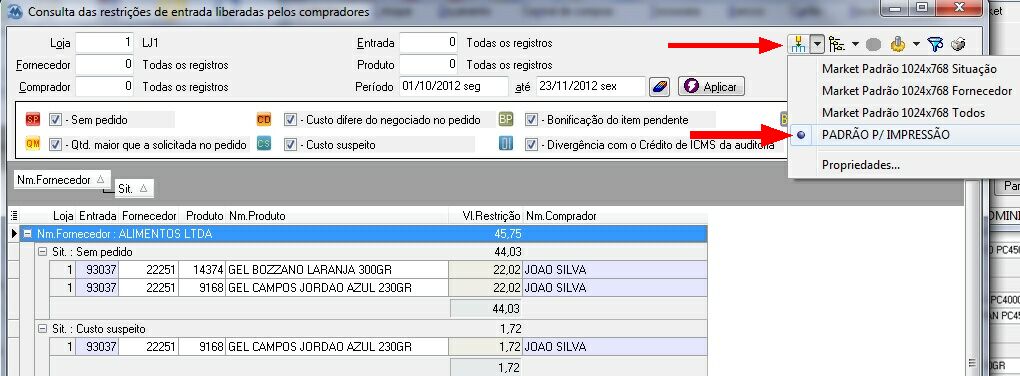Viewport: 1020px width, 376px height.
Task: Click the yellow joystick tool icon
Action: point(898,44)
